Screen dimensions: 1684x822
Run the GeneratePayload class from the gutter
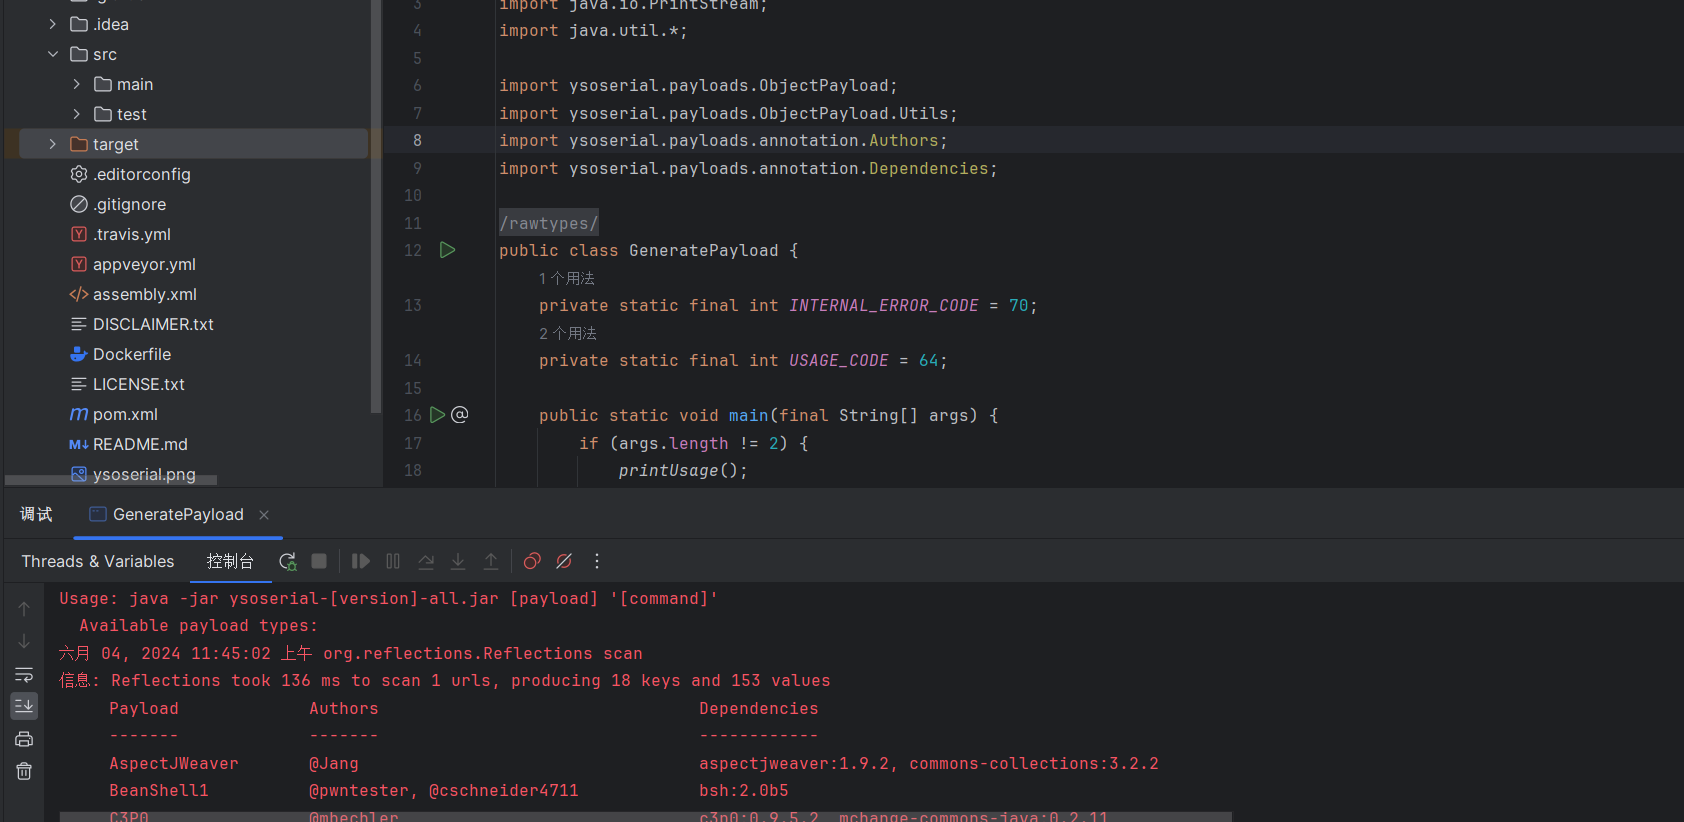(447, 250)
